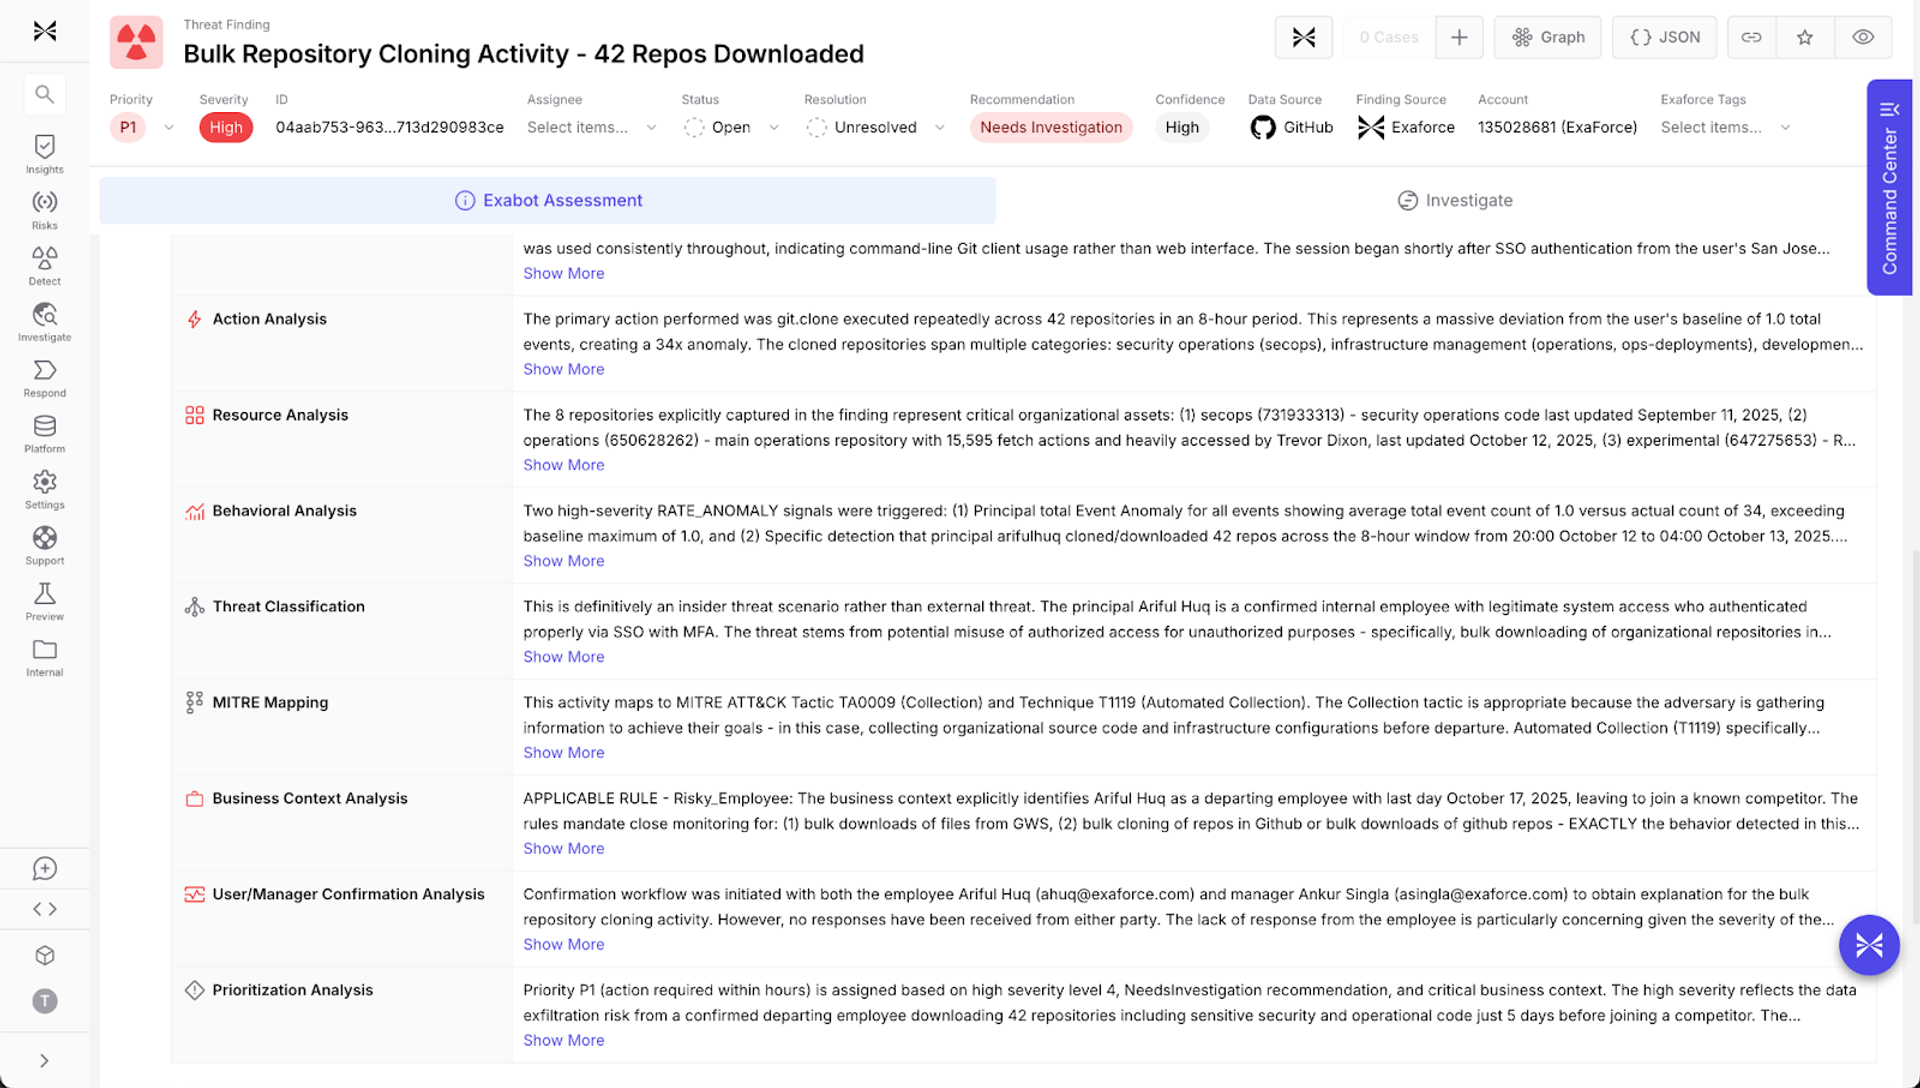
Task: Click the cube package icon in sidebar
Action: point(44,955)
